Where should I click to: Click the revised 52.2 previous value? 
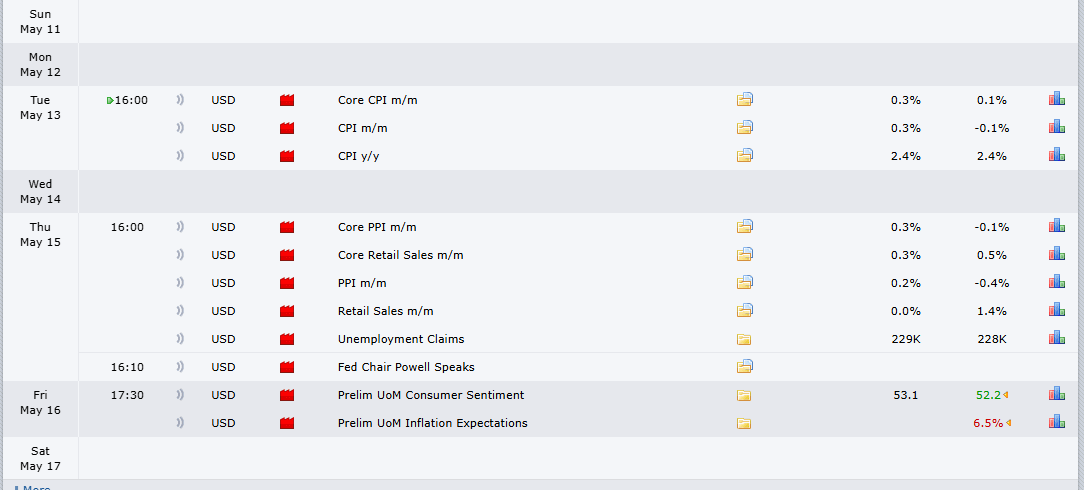(989, 395)
